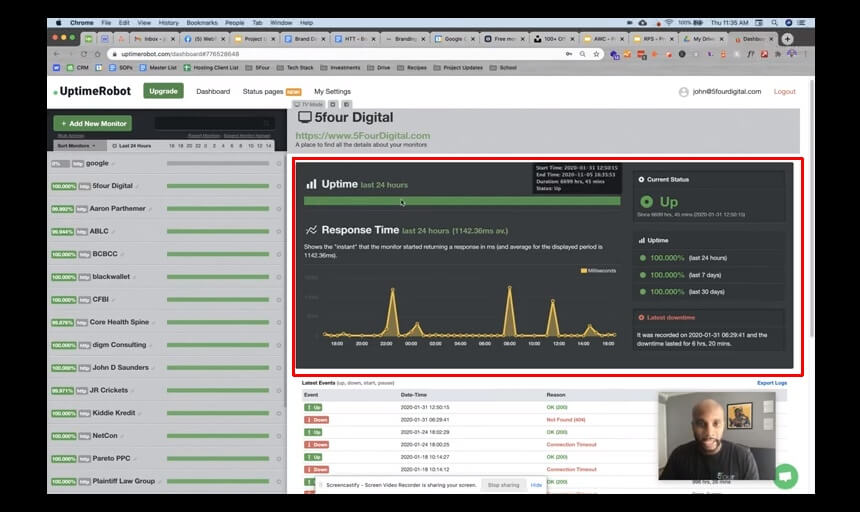
Task: Click the green Uptime last 24 hours bar
Action: (x=462, y=201)
